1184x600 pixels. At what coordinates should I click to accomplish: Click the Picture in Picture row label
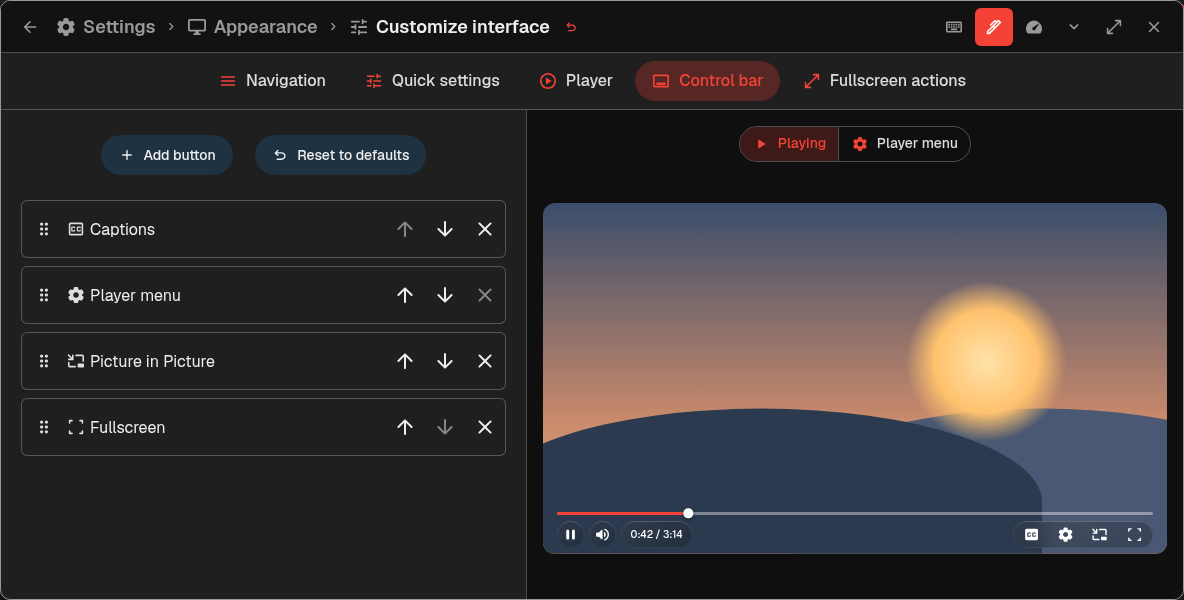tap(153, 361)
